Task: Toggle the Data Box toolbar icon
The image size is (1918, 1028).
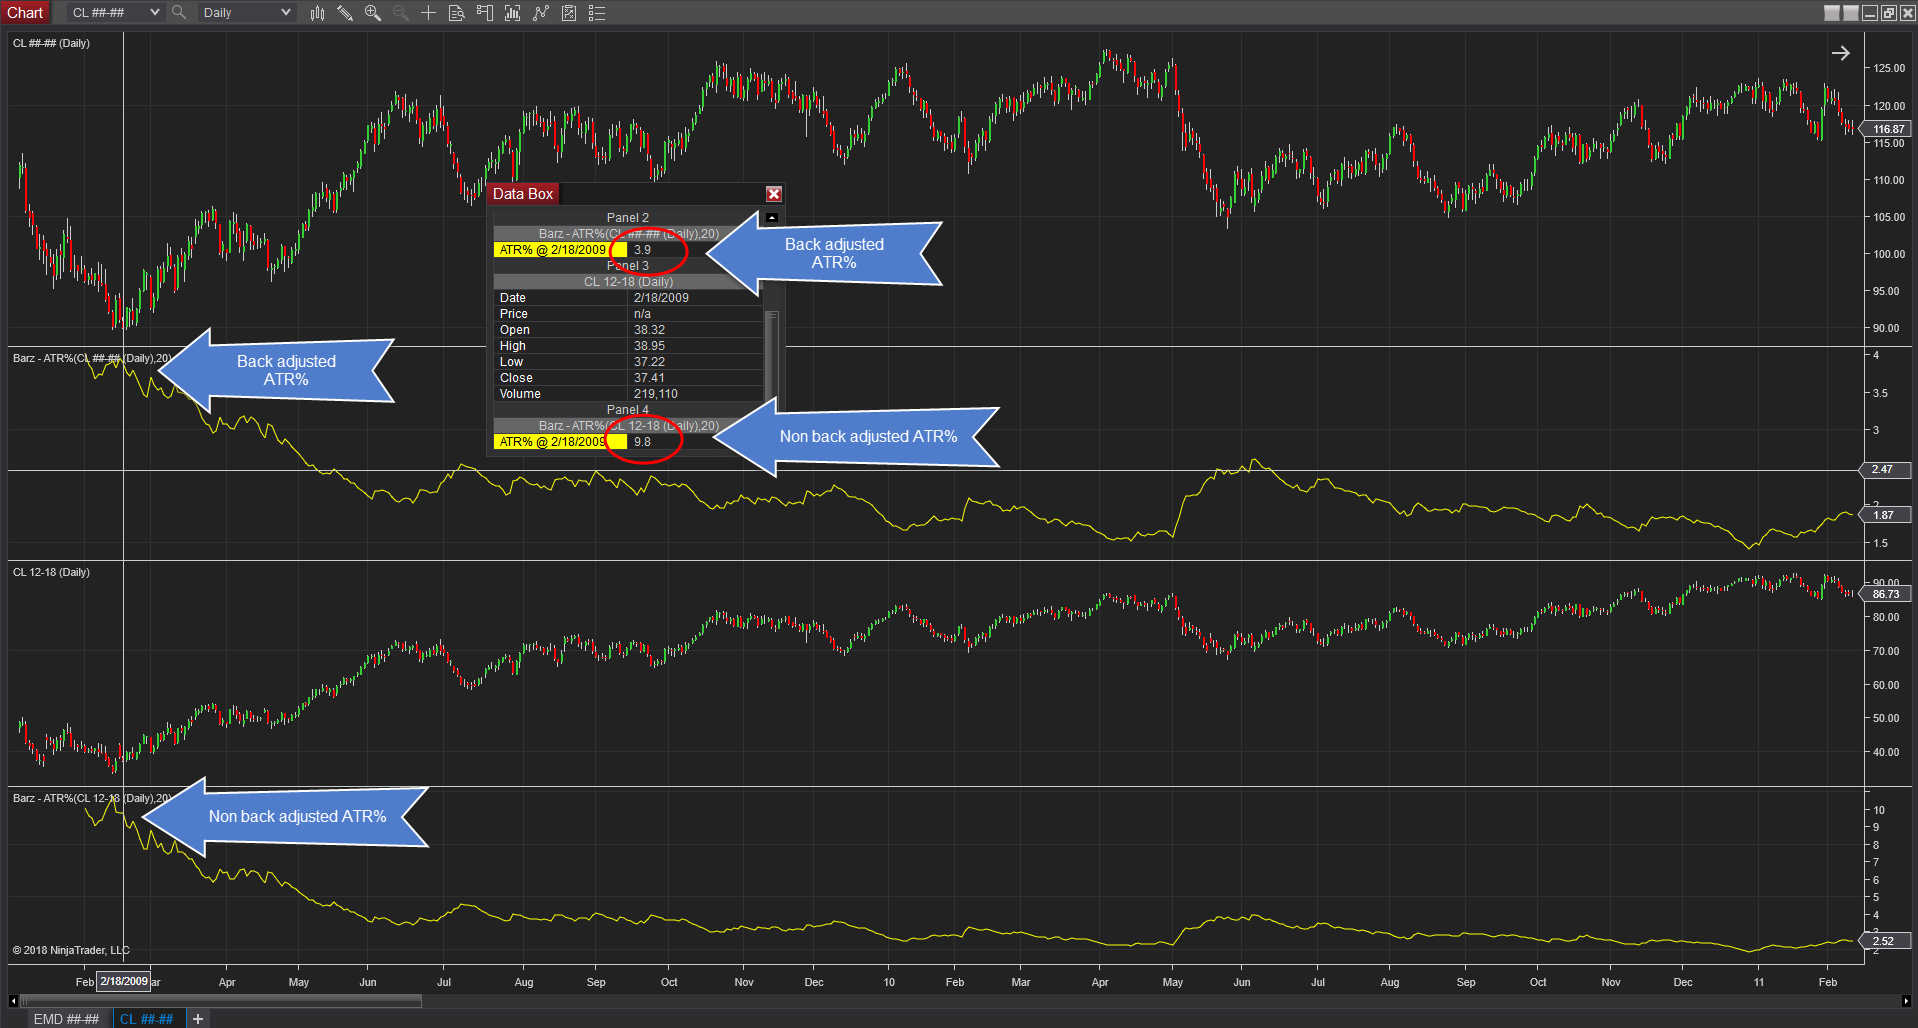Action: (x=456, y=13)
